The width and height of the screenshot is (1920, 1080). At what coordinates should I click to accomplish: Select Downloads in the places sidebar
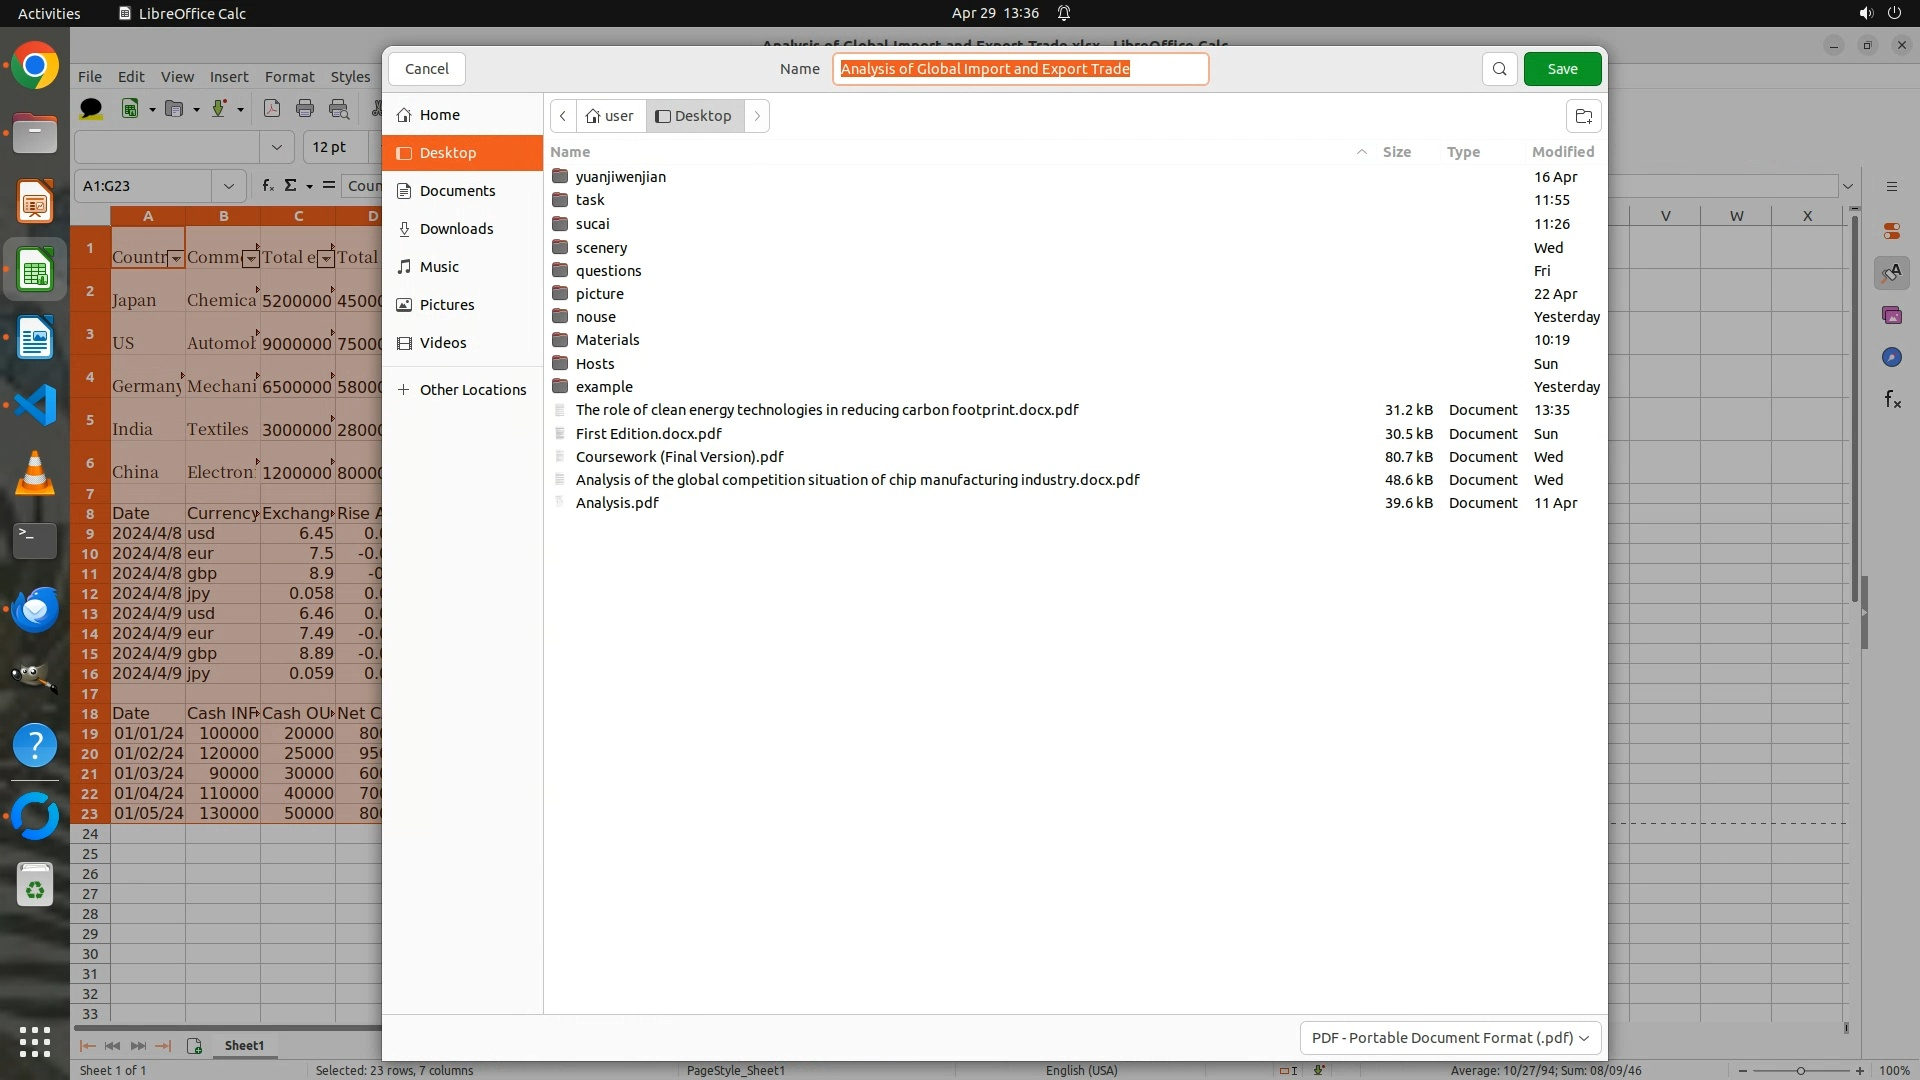click(456, 229)
